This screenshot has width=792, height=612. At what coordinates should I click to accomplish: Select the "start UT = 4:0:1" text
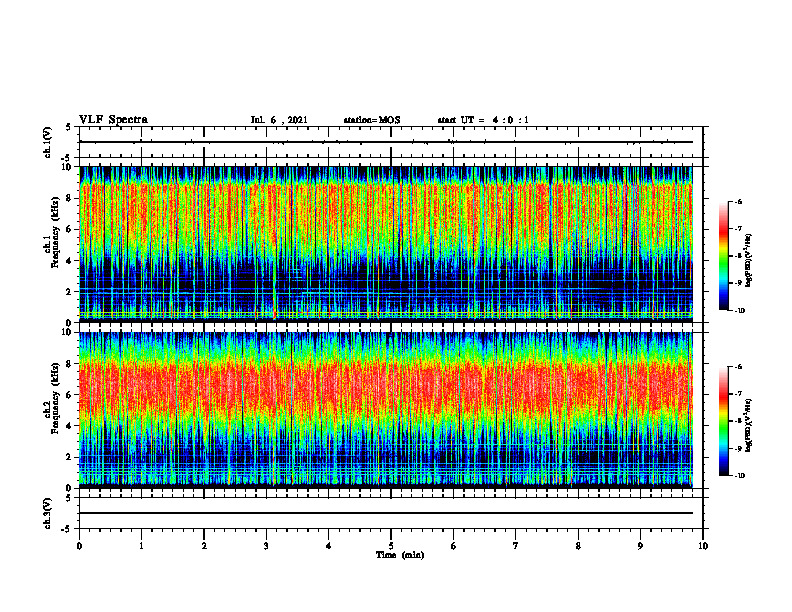coord(483,120)
